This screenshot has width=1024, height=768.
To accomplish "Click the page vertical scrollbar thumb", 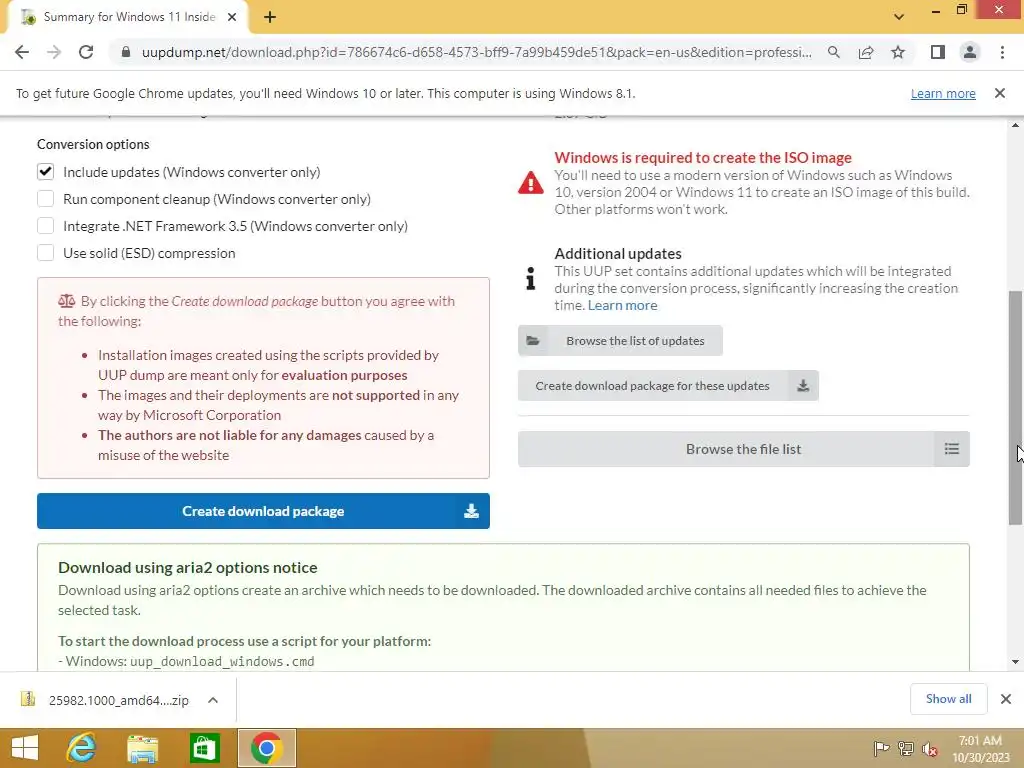I will click(1015, 408).
